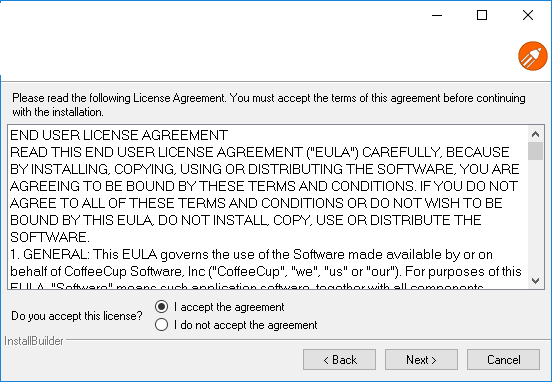Click the 'Do you accept this license?' text
The height and width of the screenshot is (382, 552).
77,316
